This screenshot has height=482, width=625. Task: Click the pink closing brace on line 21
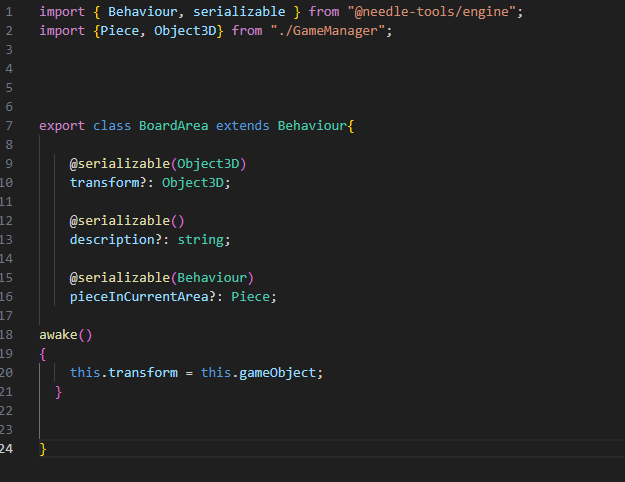coord(58,392)
